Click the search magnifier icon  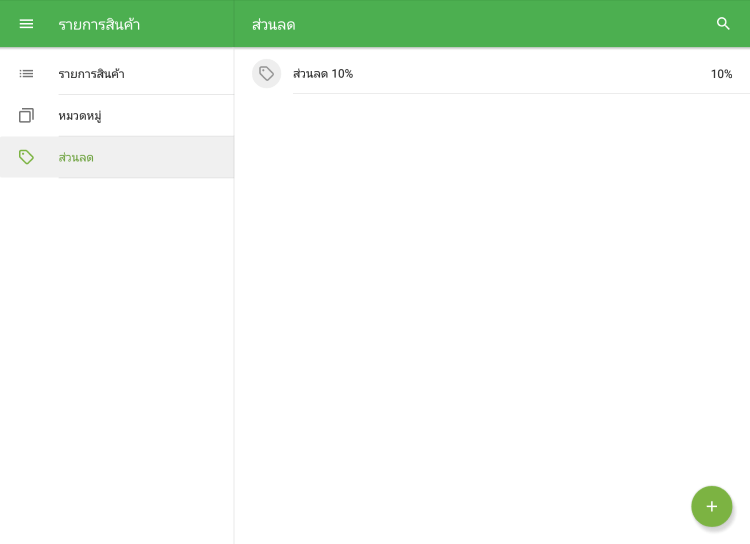pyautogui.click(x=723, y=24)
